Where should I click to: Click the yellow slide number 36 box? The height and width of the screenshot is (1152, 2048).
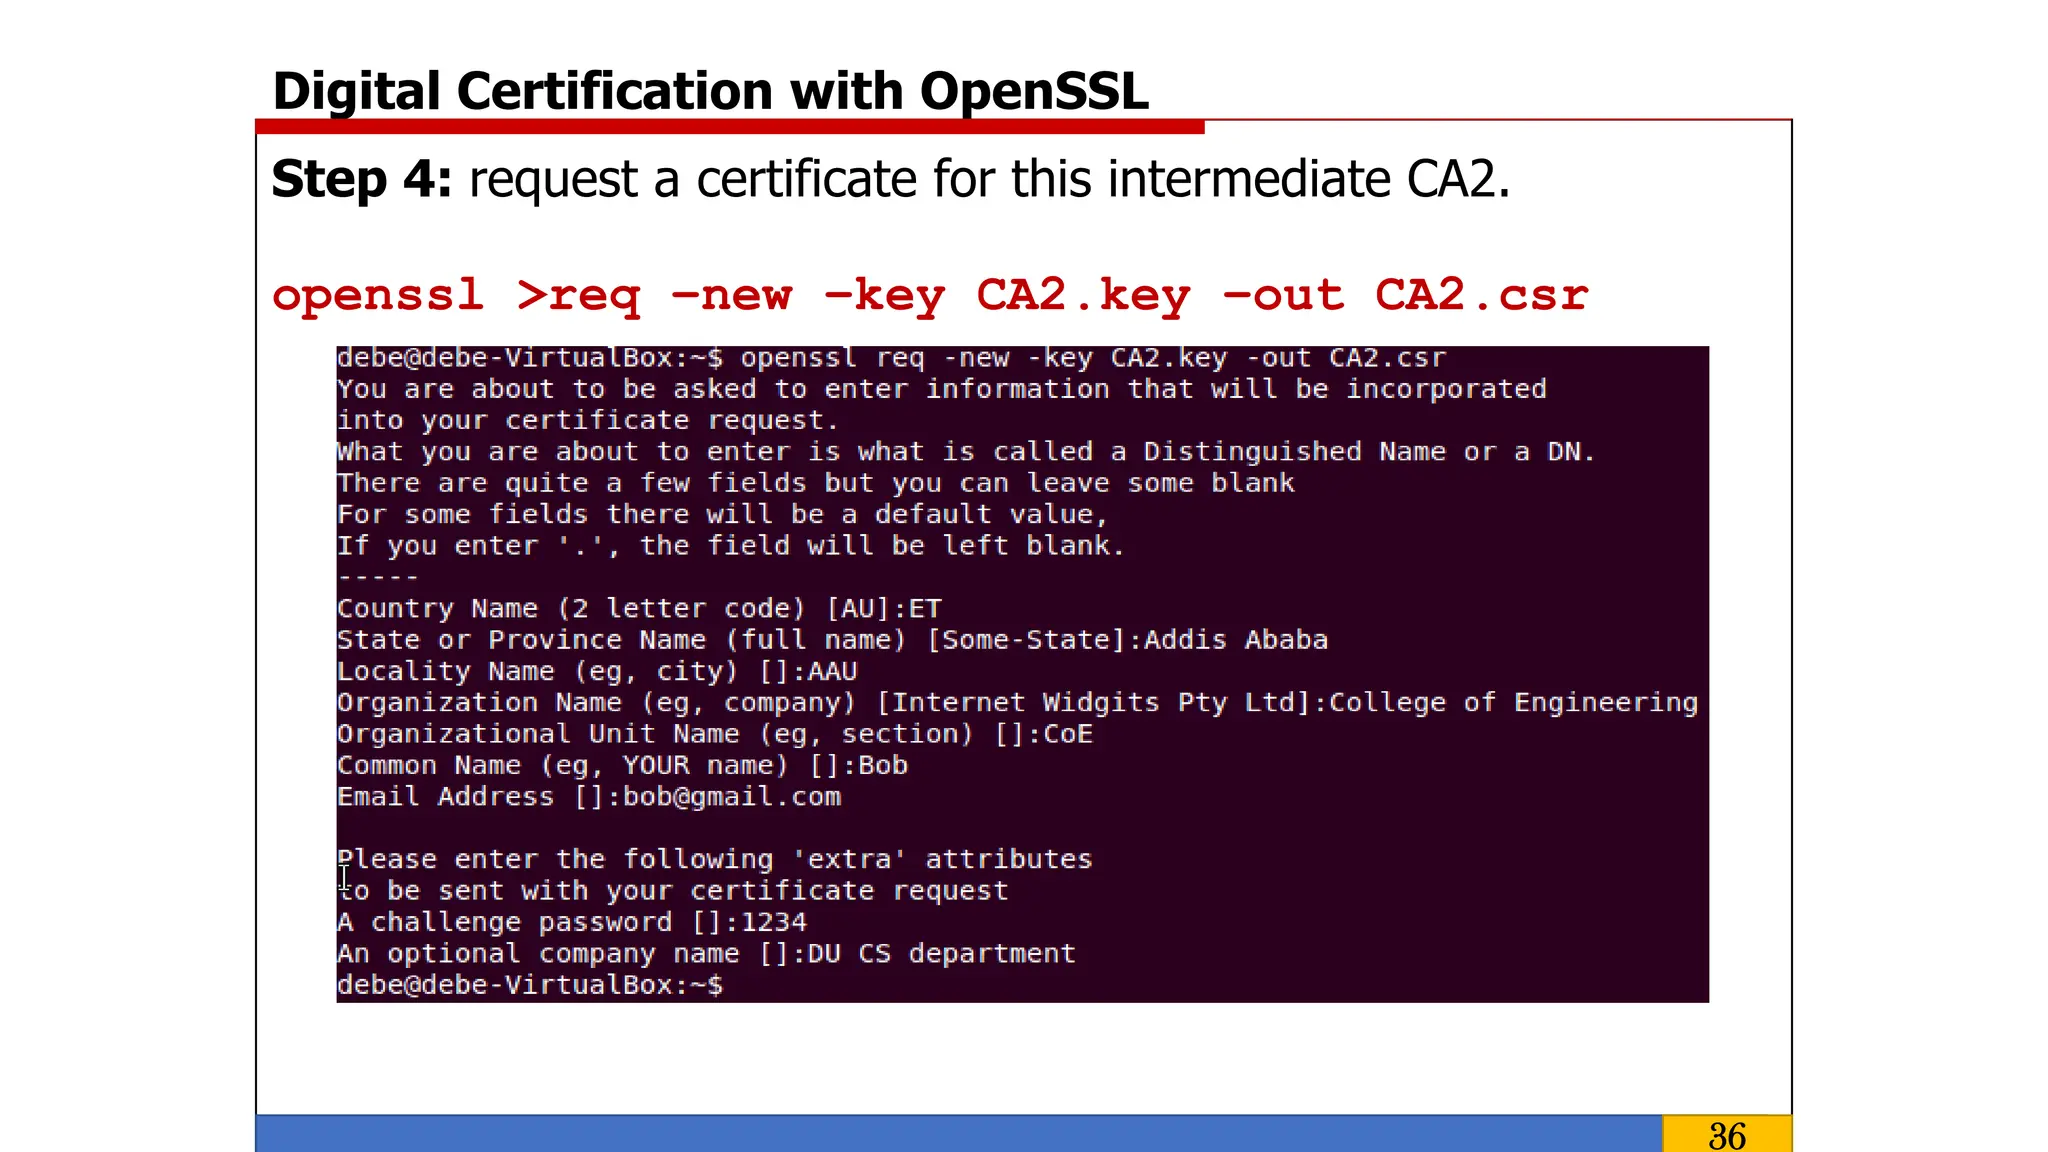coord(1726,1135)
